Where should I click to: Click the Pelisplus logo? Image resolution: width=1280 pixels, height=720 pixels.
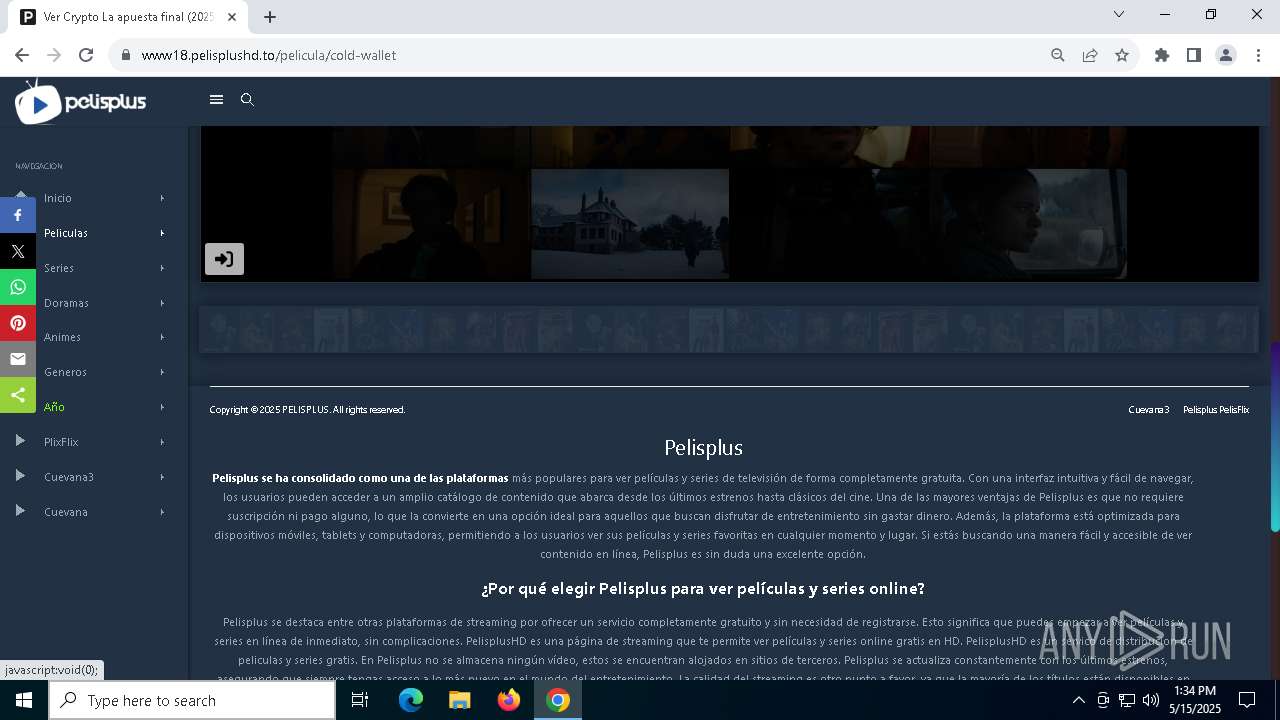point(81,102)
